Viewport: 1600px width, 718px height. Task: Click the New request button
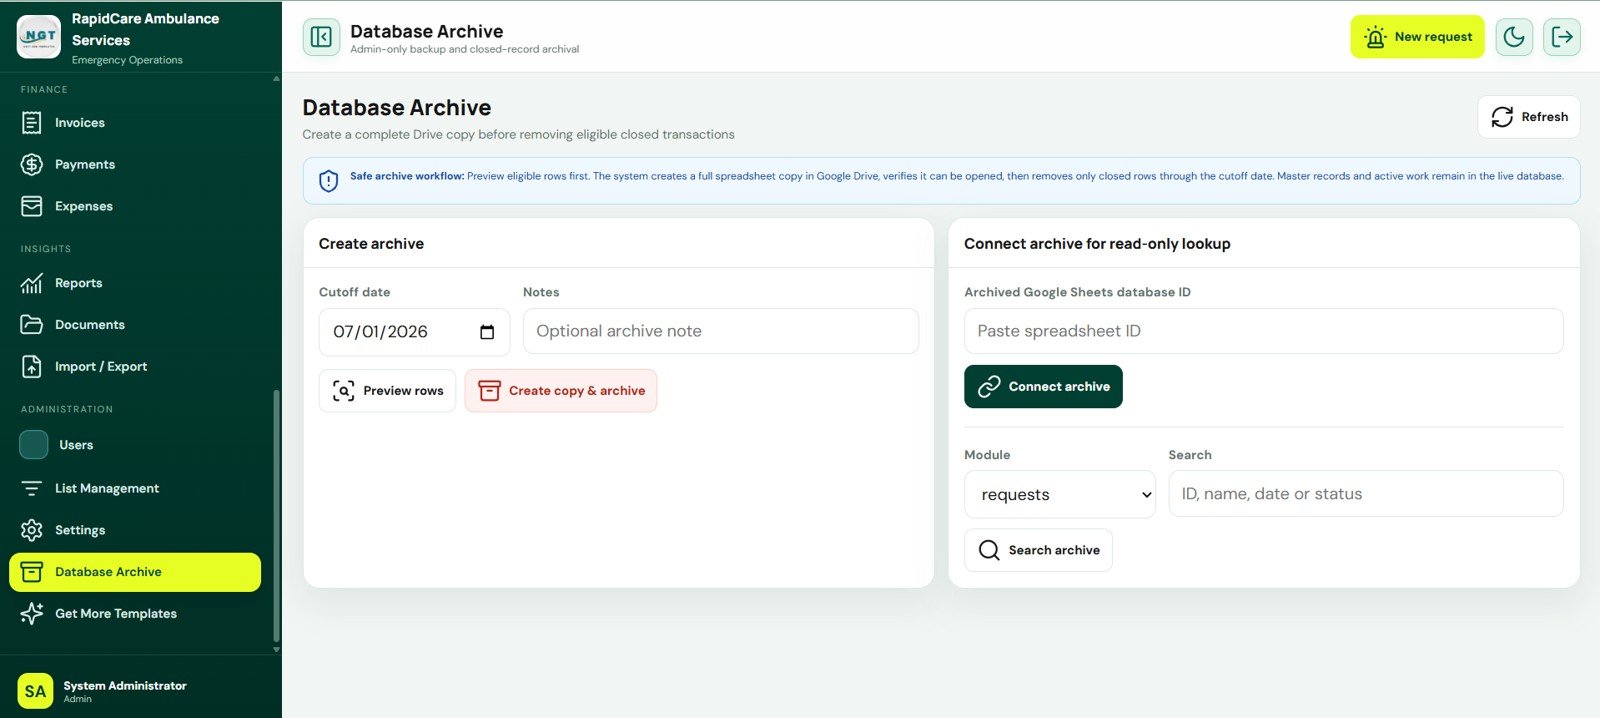click(x=1417, y=37)
